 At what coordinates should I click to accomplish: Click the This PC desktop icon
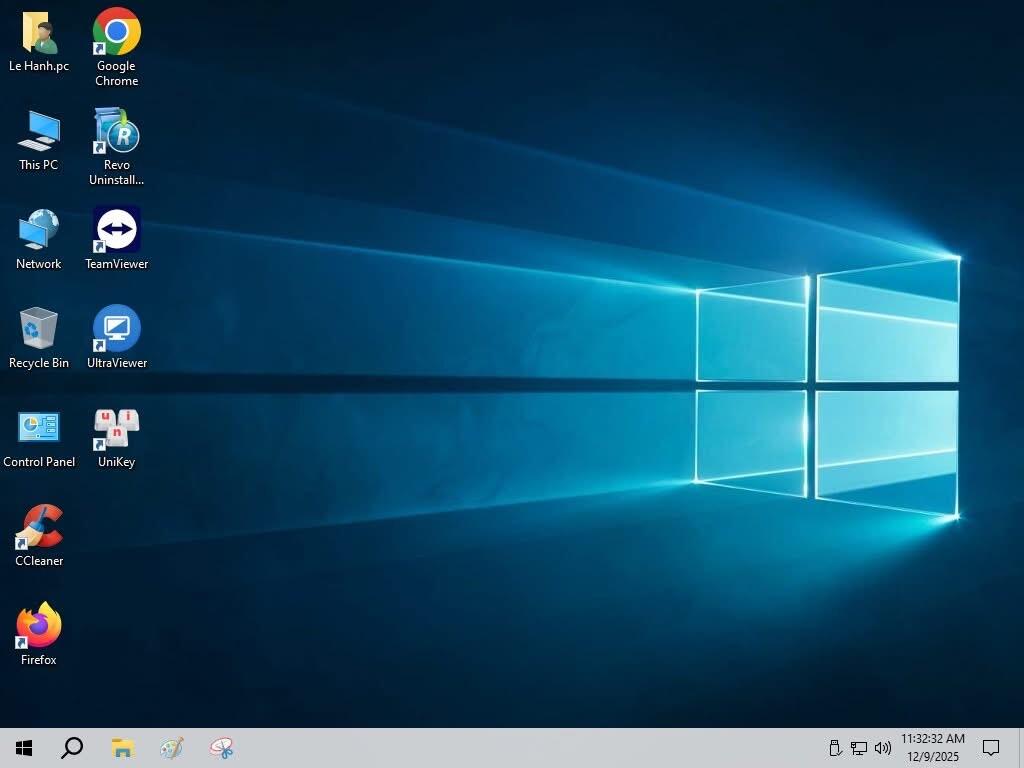click(39, 132)
